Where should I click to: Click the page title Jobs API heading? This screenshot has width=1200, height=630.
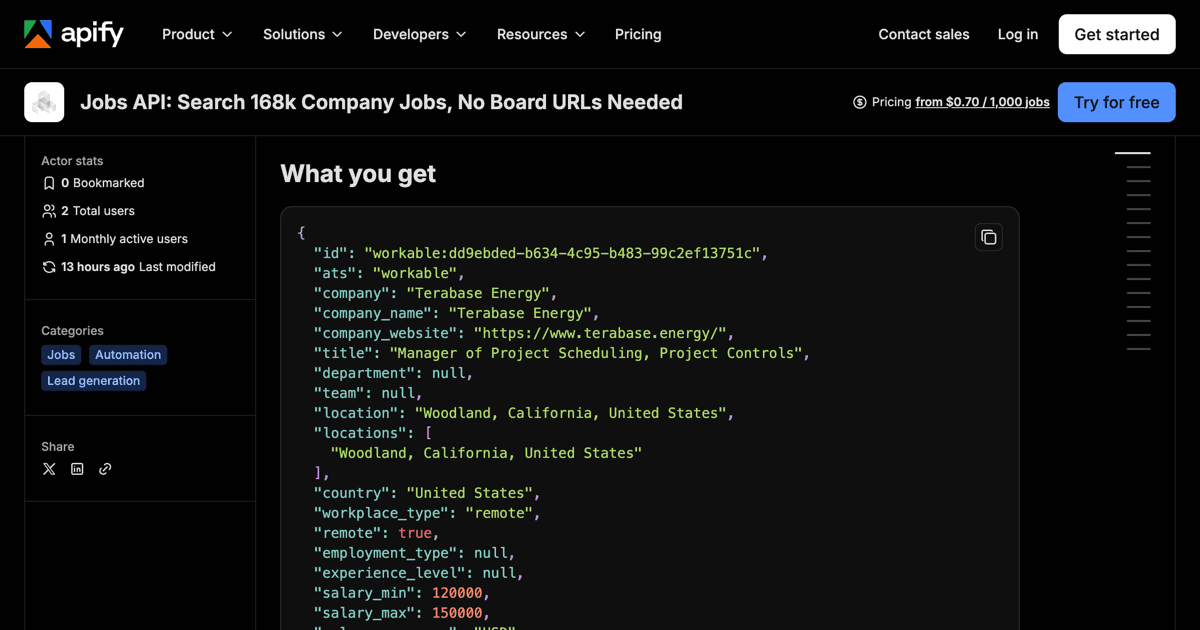(381, 102)
